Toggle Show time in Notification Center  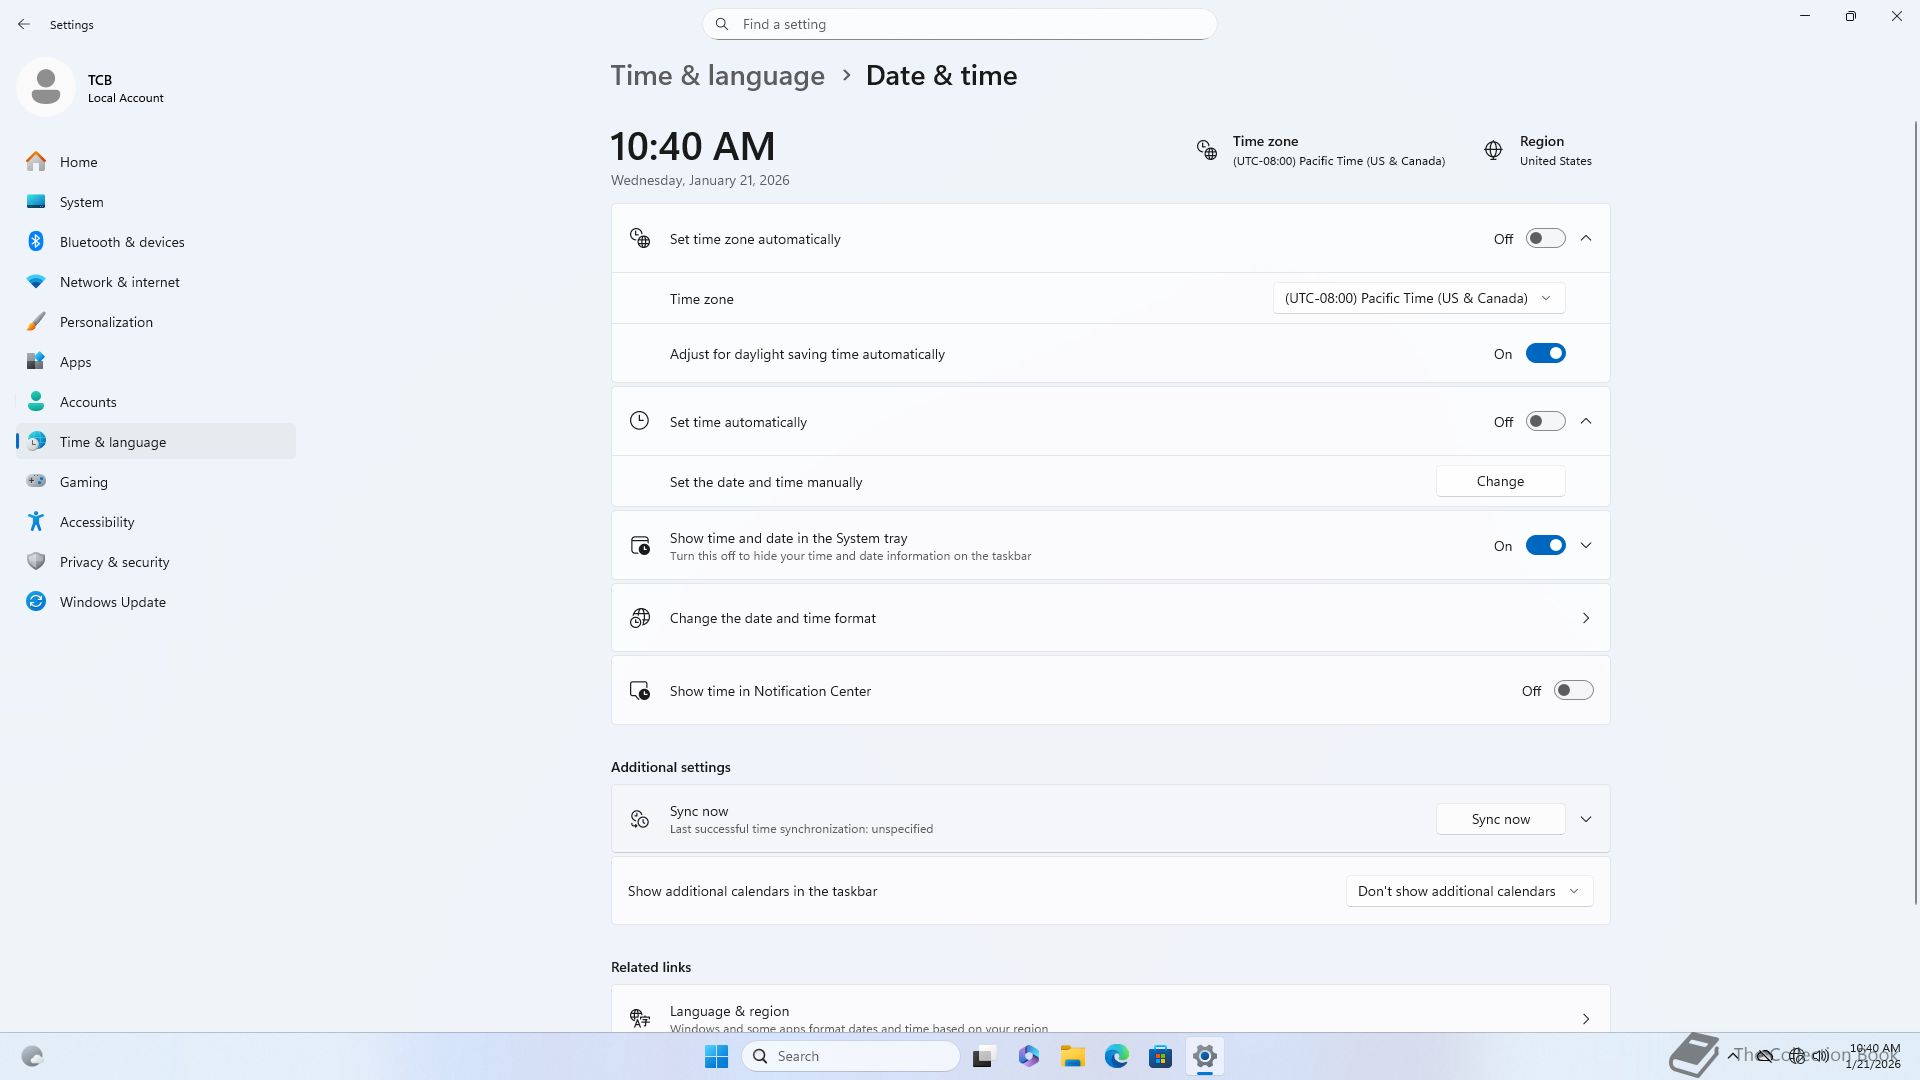coord(1573,691)
